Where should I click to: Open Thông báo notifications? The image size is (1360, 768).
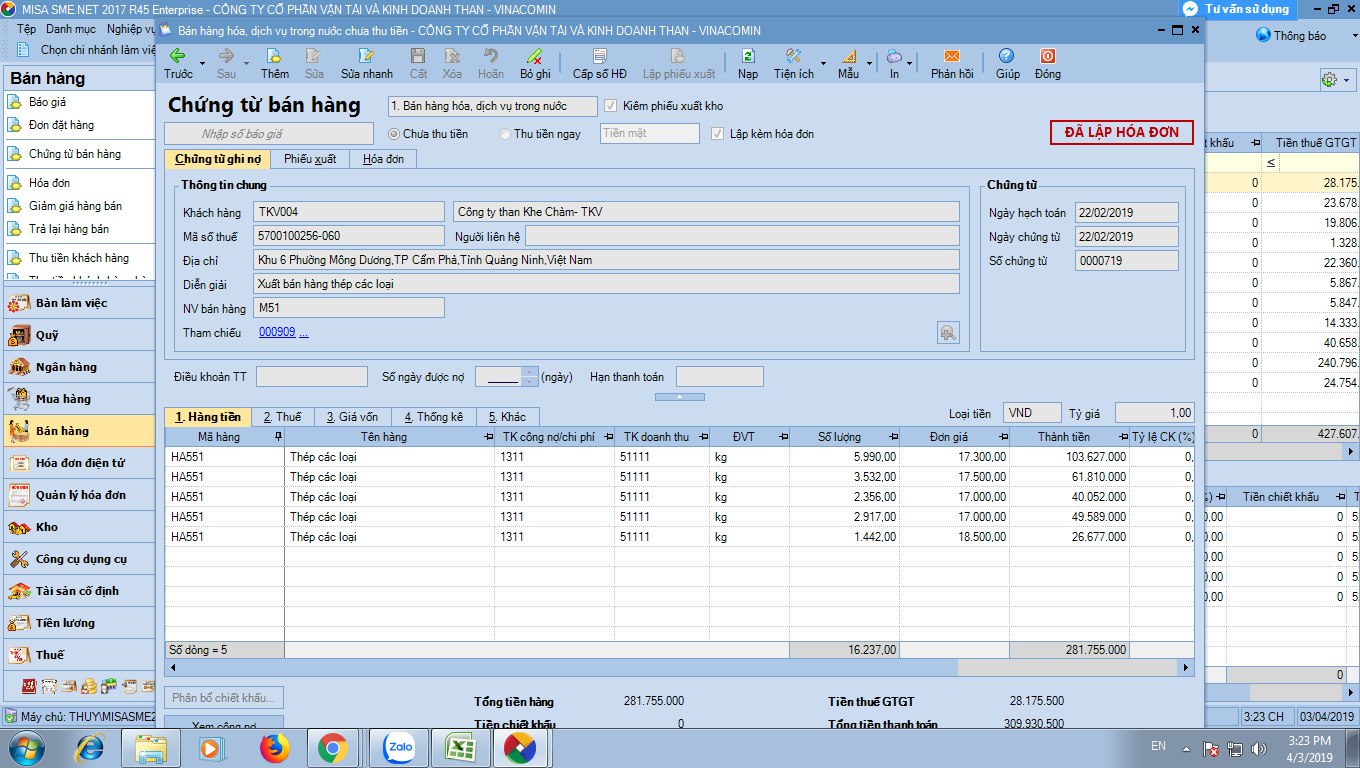point(1291,35)
